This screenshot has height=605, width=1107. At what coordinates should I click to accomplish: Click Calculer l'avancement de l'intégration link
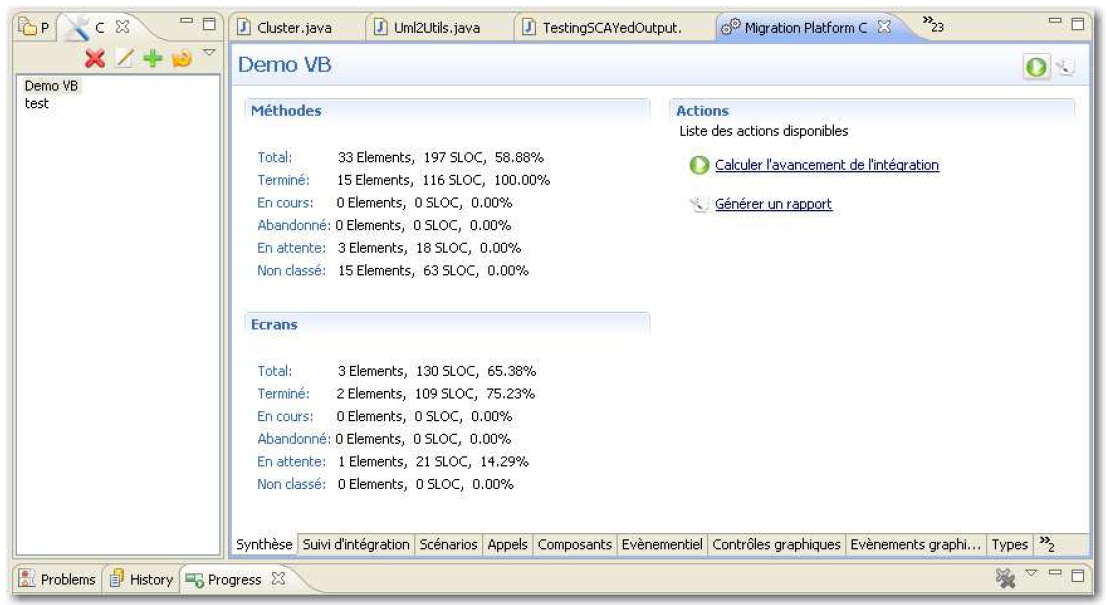827,165
